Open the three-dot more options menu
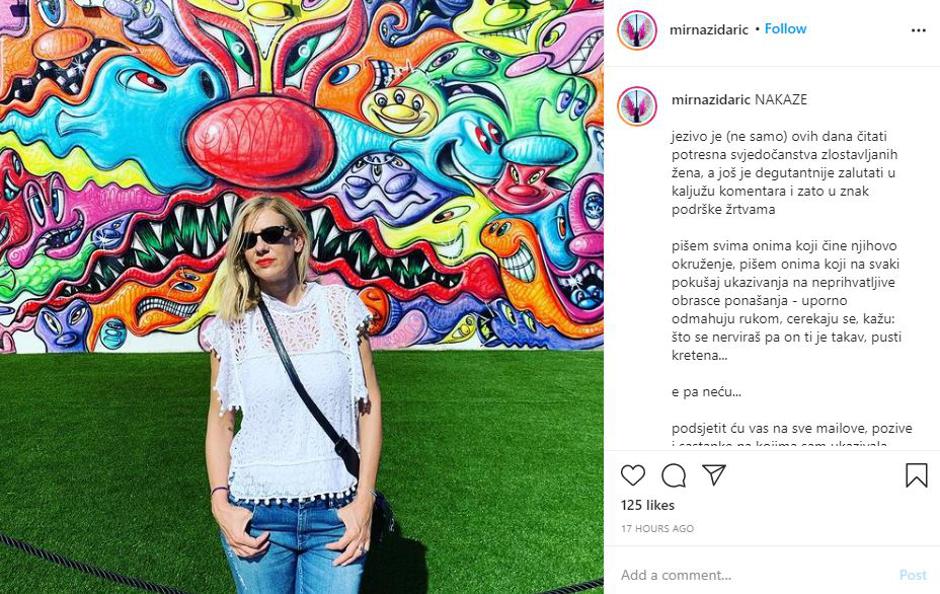This screenshot has height=594, width=940. (x=918, y=31)
